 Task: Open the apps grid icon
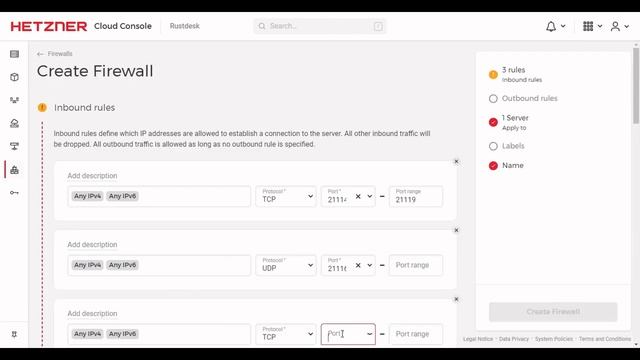(588, 27)
